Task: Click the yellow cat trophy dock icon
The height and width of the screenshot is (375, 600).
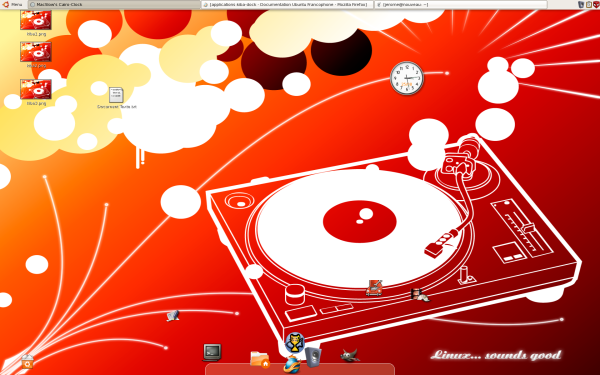Action: tap(295, 342)
